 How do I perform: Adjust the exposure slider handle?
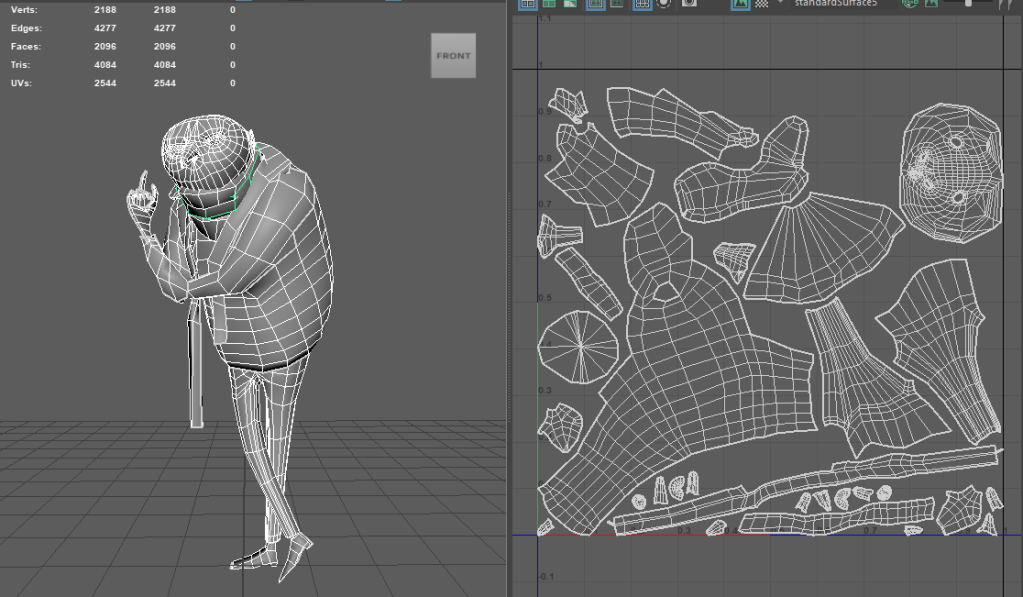pyautogui.click(x=968, y=3)
